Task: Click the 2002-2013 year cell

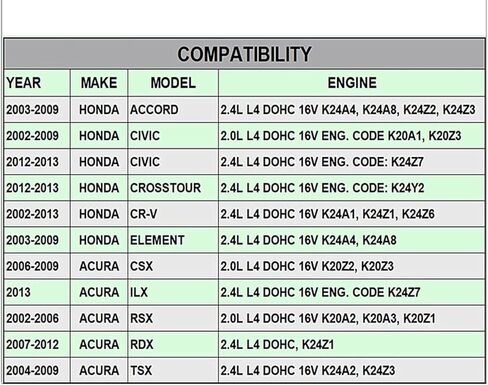Action: click(37, 214)
